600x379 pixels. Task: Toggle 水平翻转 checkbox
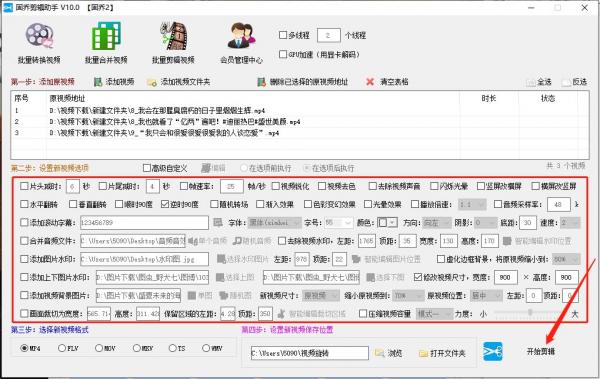(x=24, y=204)
